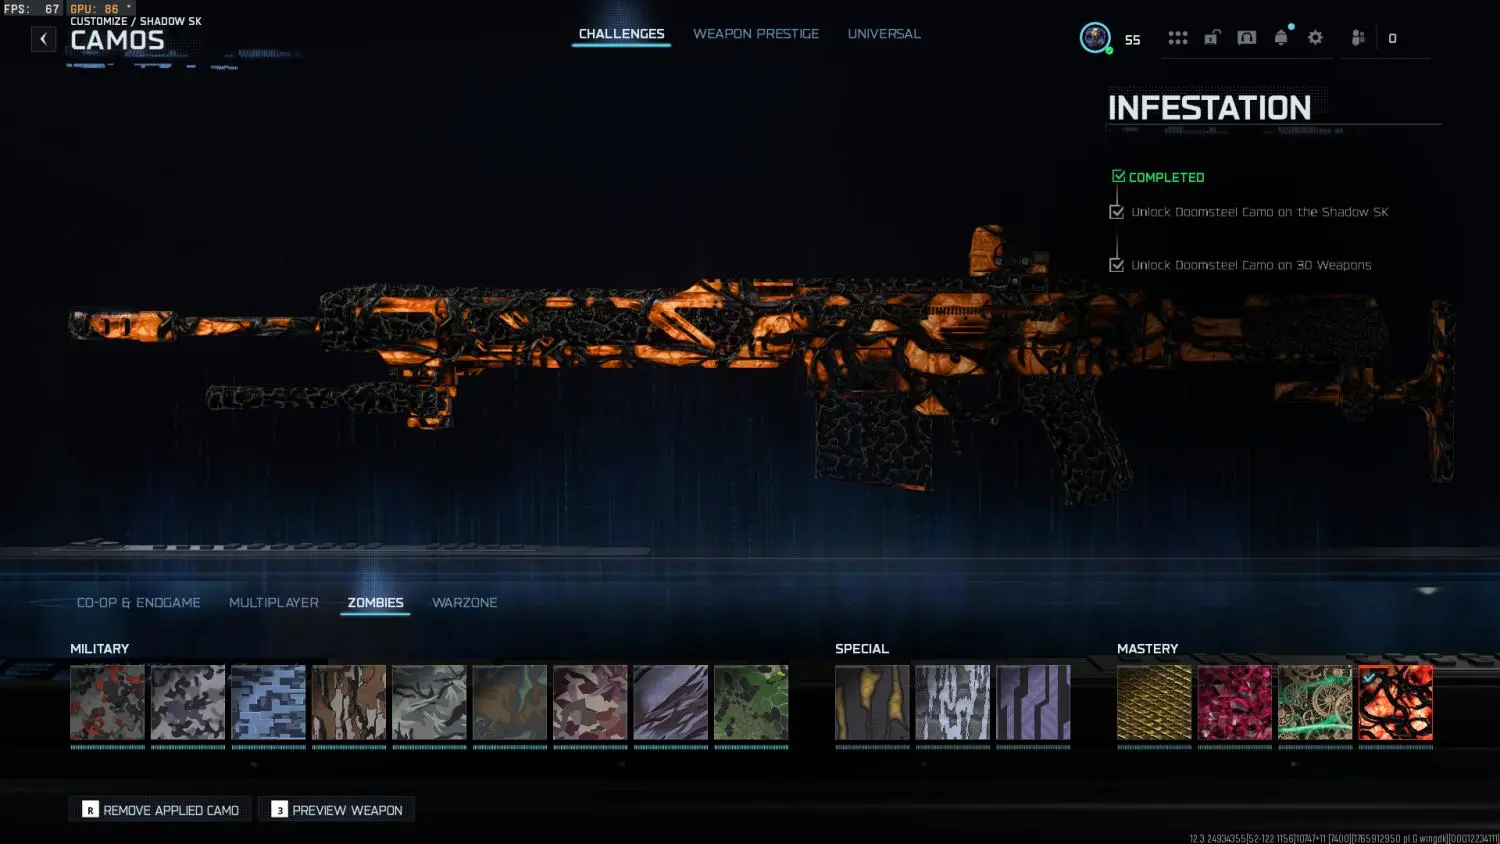Open the unlocks padlock icon

pos(1211,37)
